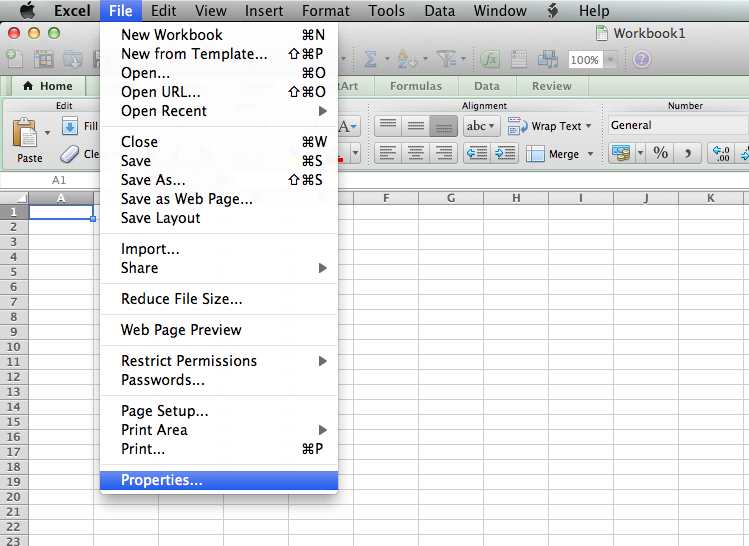
Task: Open the Media Browser toolbar icon
Action: (x=548, y=60)
